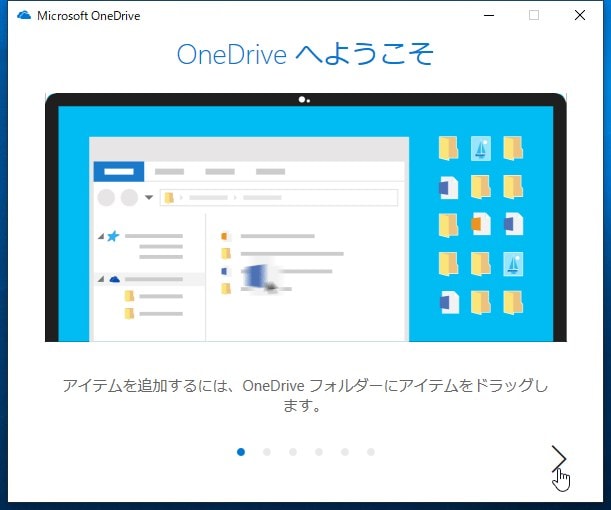This screenshot has height=510, width=611.
Task: Click the disabled maximize button
Action: pos(534,15)
